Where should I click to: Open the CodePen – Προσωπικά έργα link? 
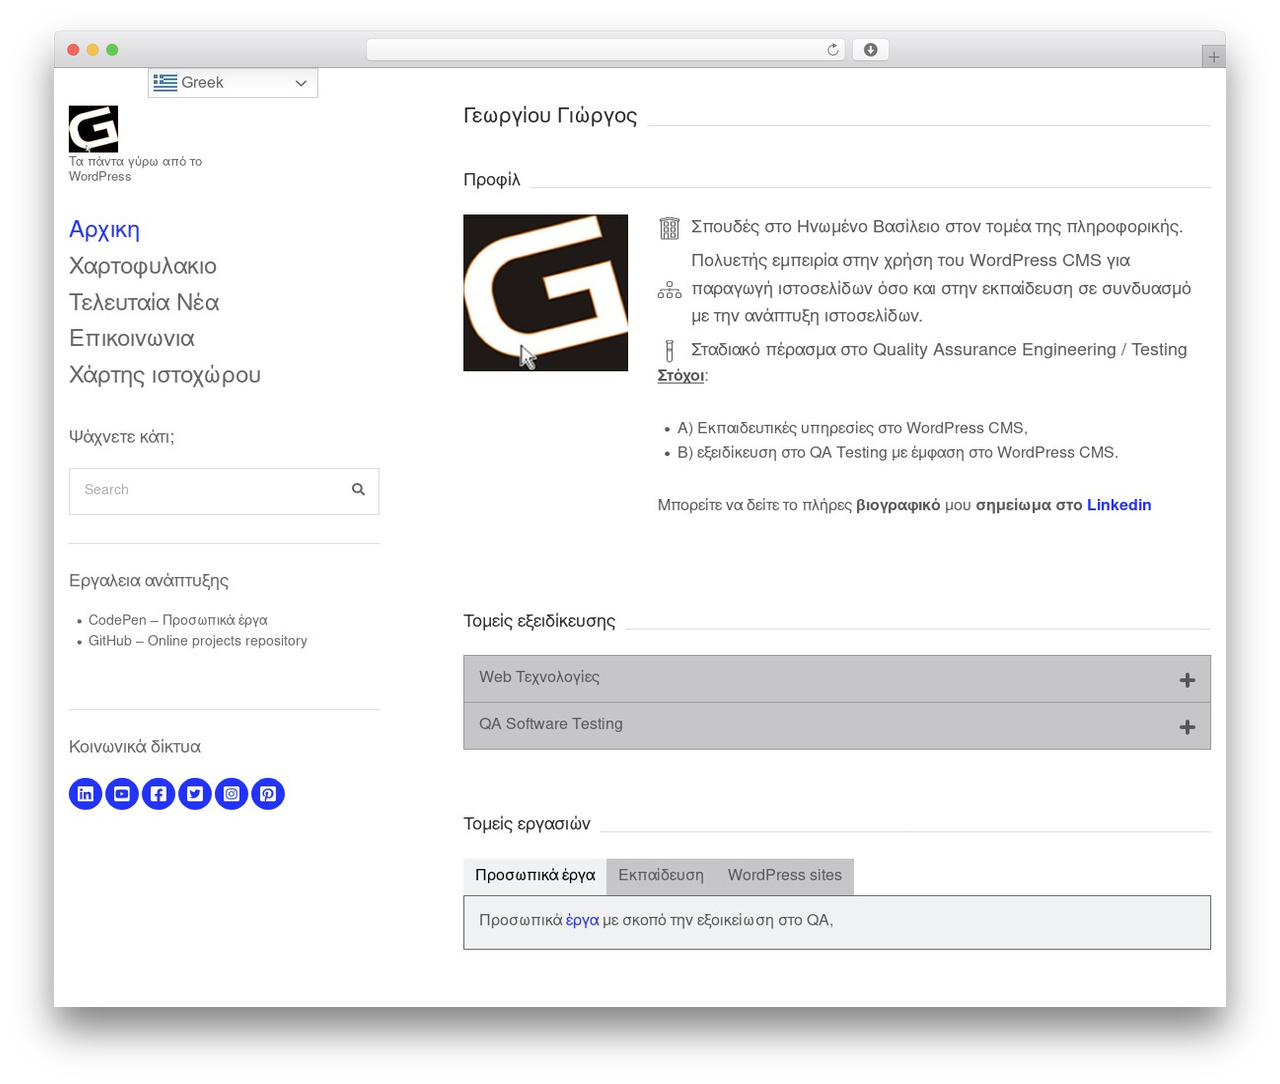pyautogui.click(x=178, y=620)
